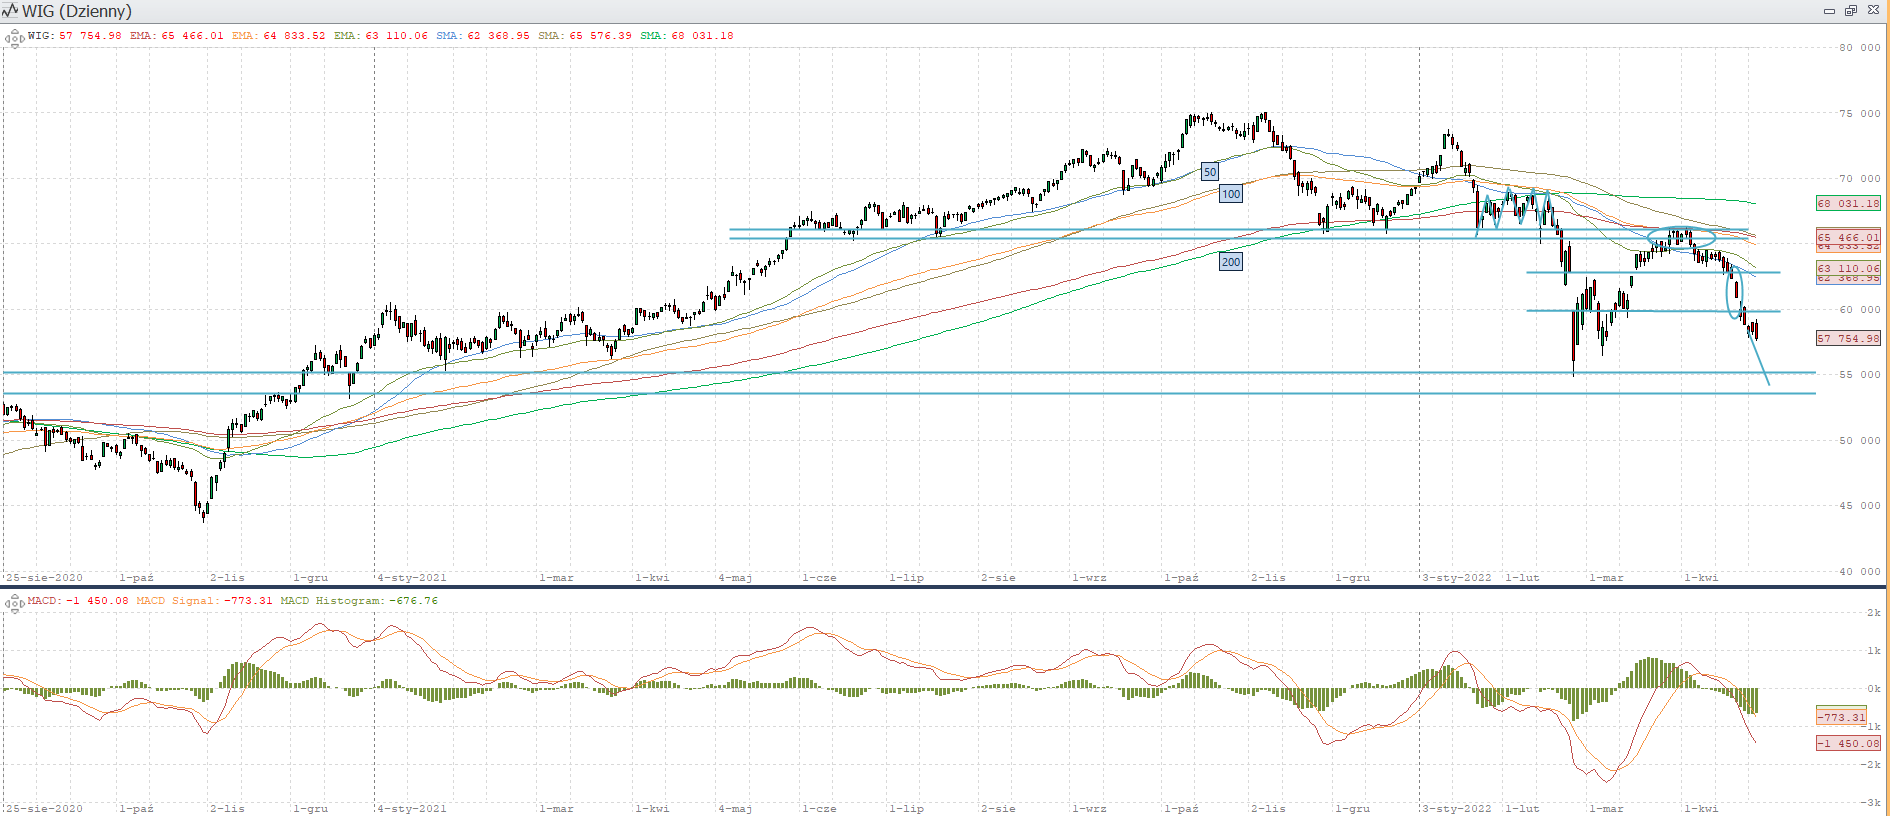Select the WIG price value in the legend
This screenshot has height=816, width=1890.
point(90,36)
